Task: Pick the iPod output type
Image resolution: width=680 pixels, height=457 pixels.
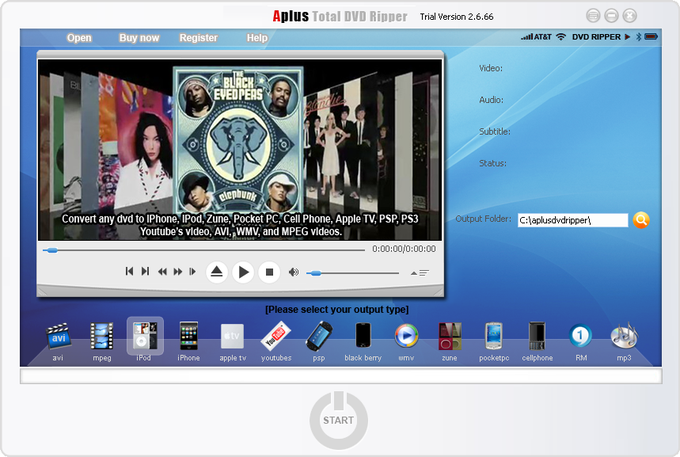Action: [x=145, y=336]
